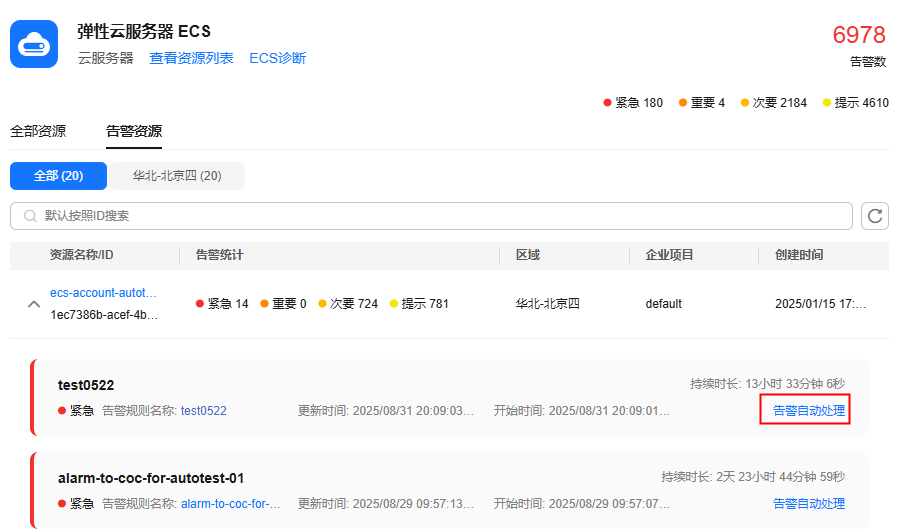Click the region cell 华北-北京四 in row
898x532 pixels.
click(548, 304)
